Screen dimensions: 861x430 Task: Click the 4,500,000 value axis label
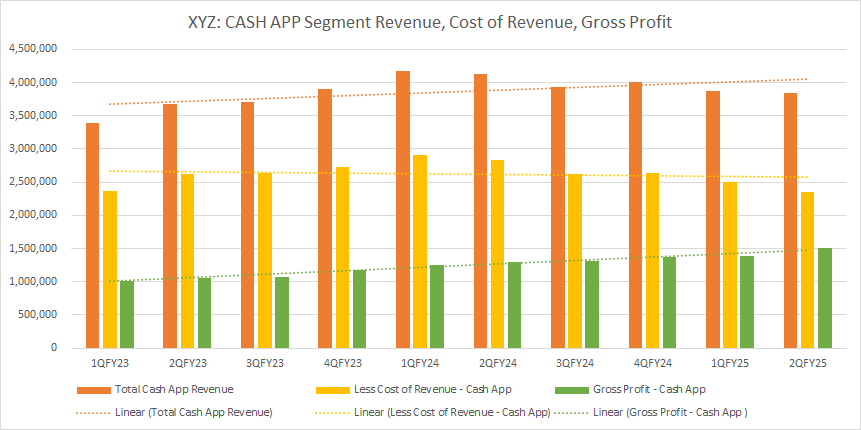click(x=31, y=49)
